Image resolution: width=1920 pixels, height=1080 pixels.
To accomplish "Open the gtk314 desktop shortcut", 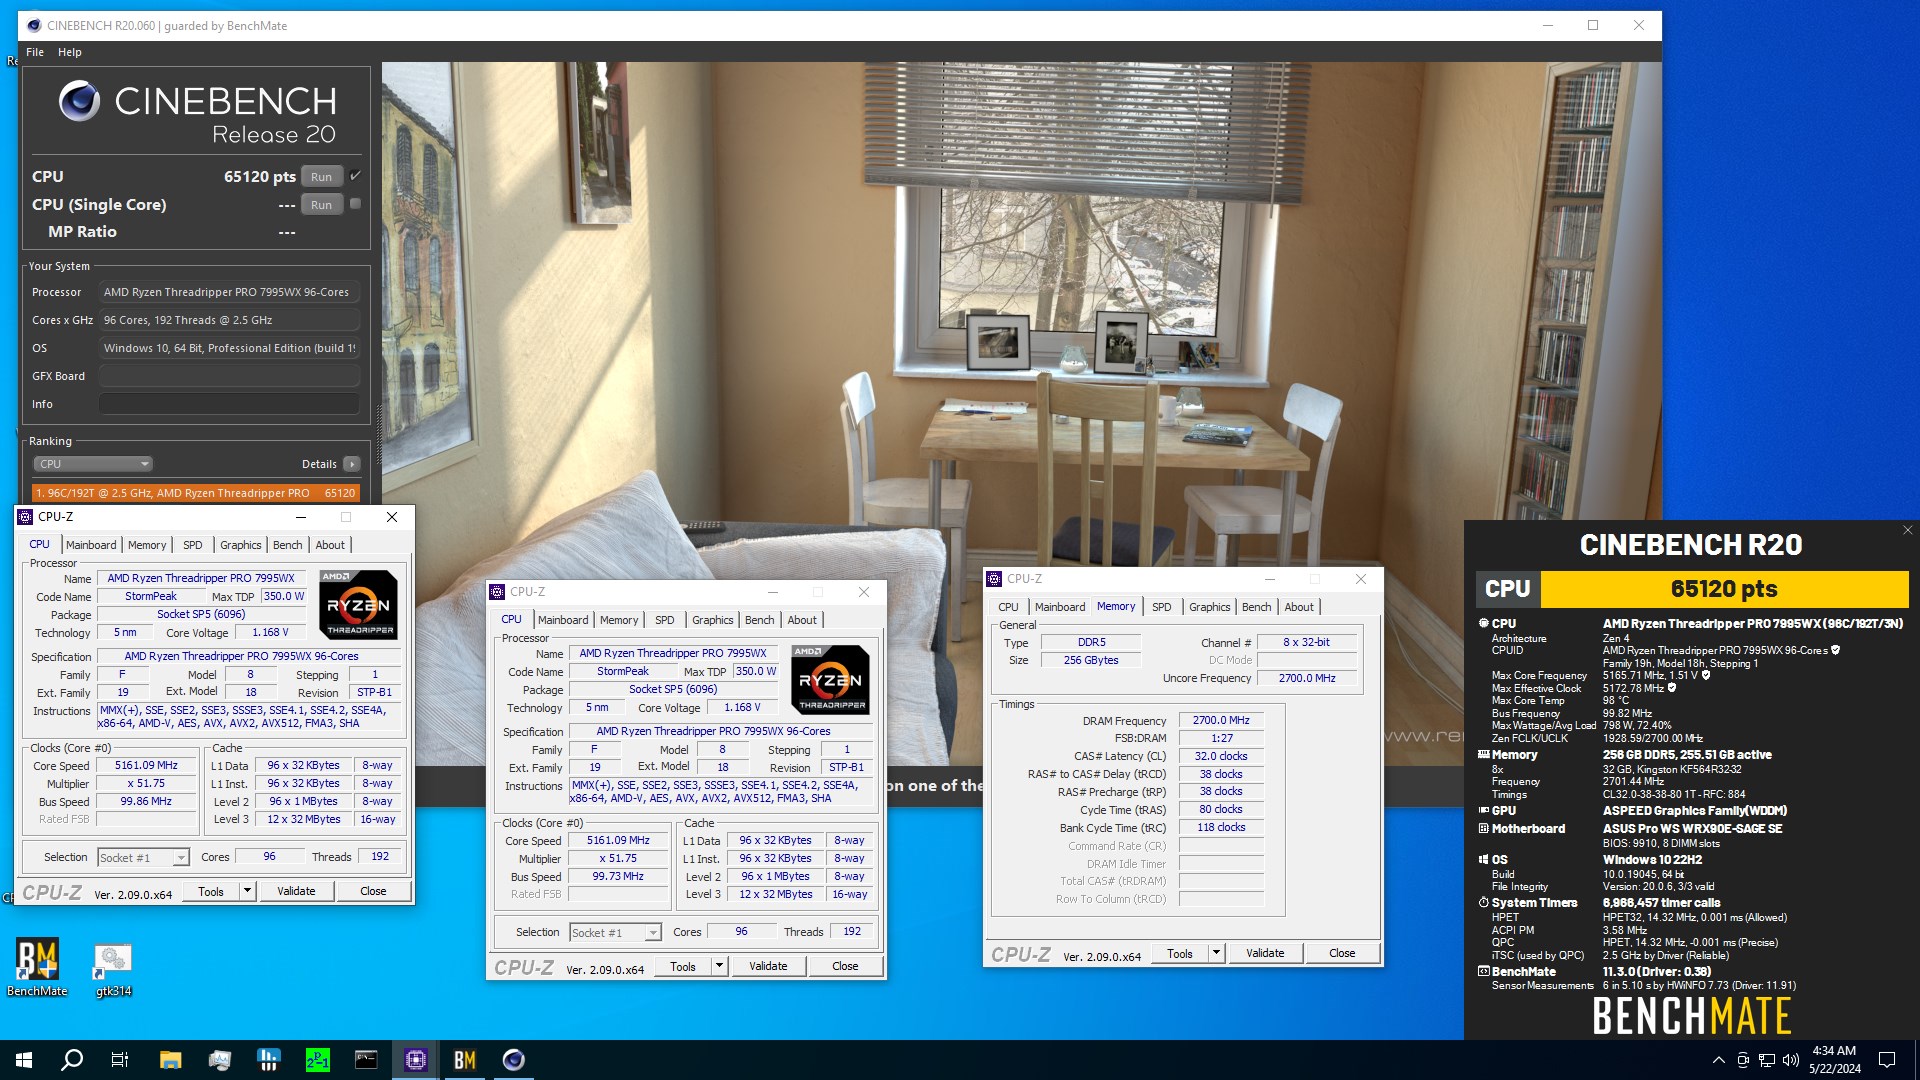I will pyautogui.click(x=113, y=970).
